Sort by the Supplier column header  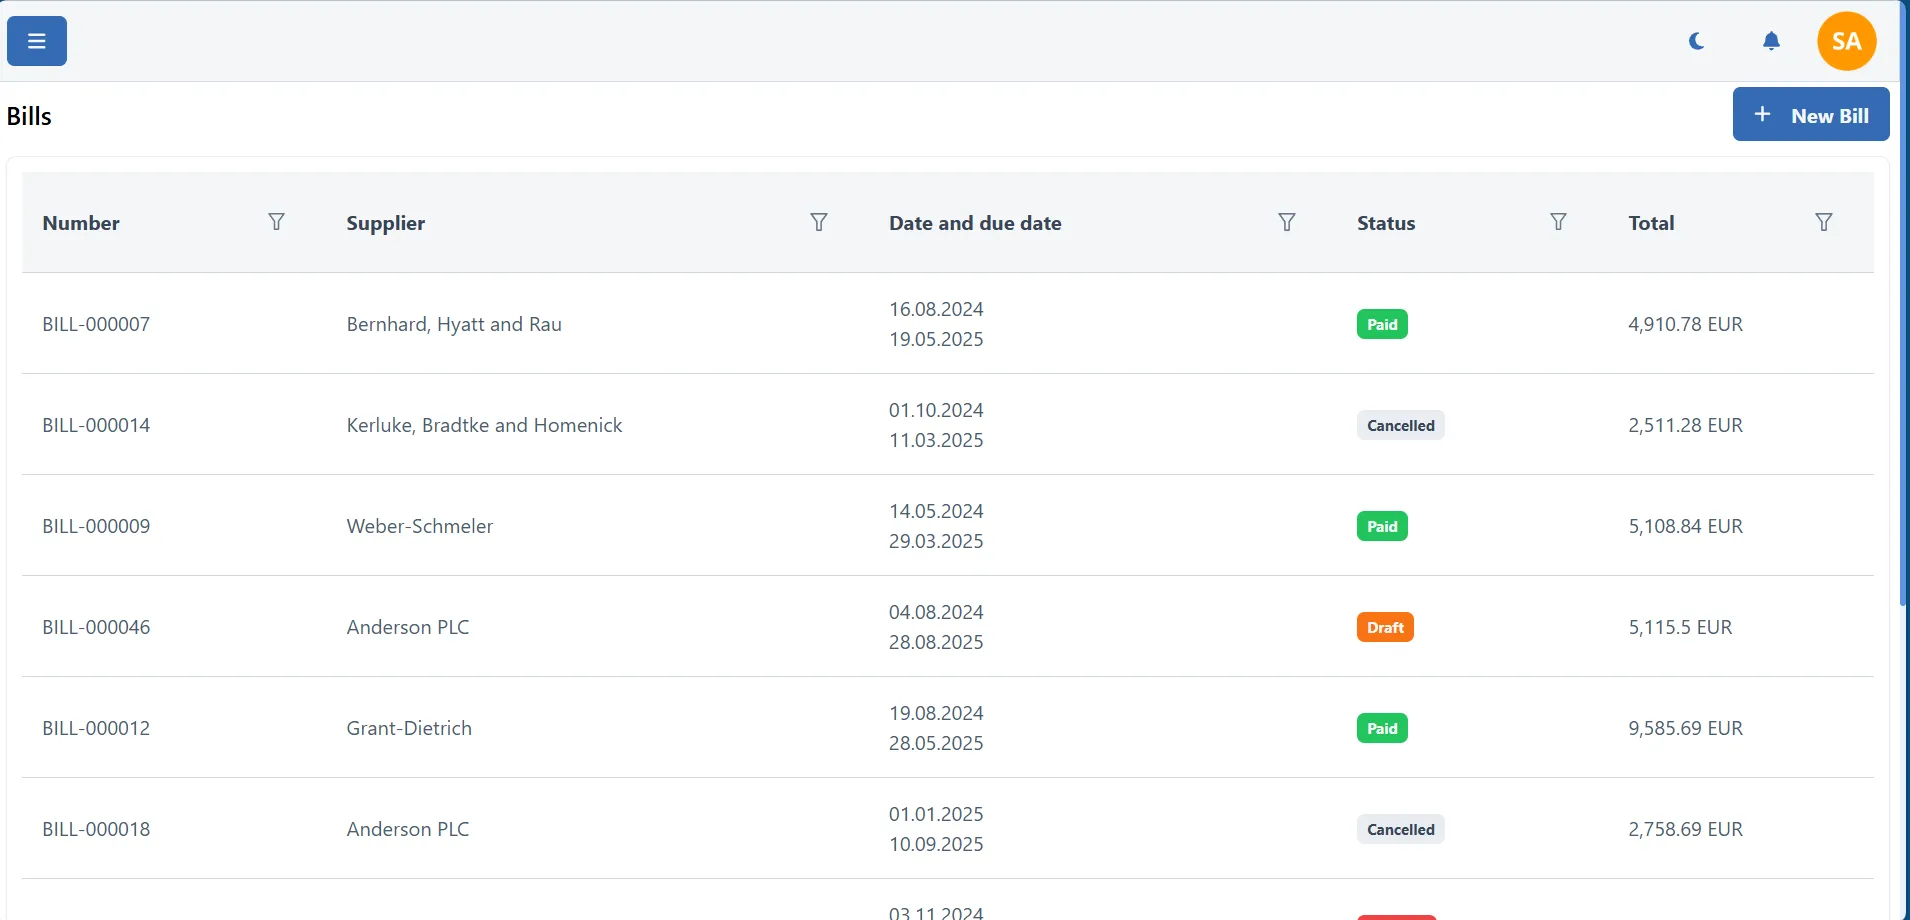(x=385, y=223)
